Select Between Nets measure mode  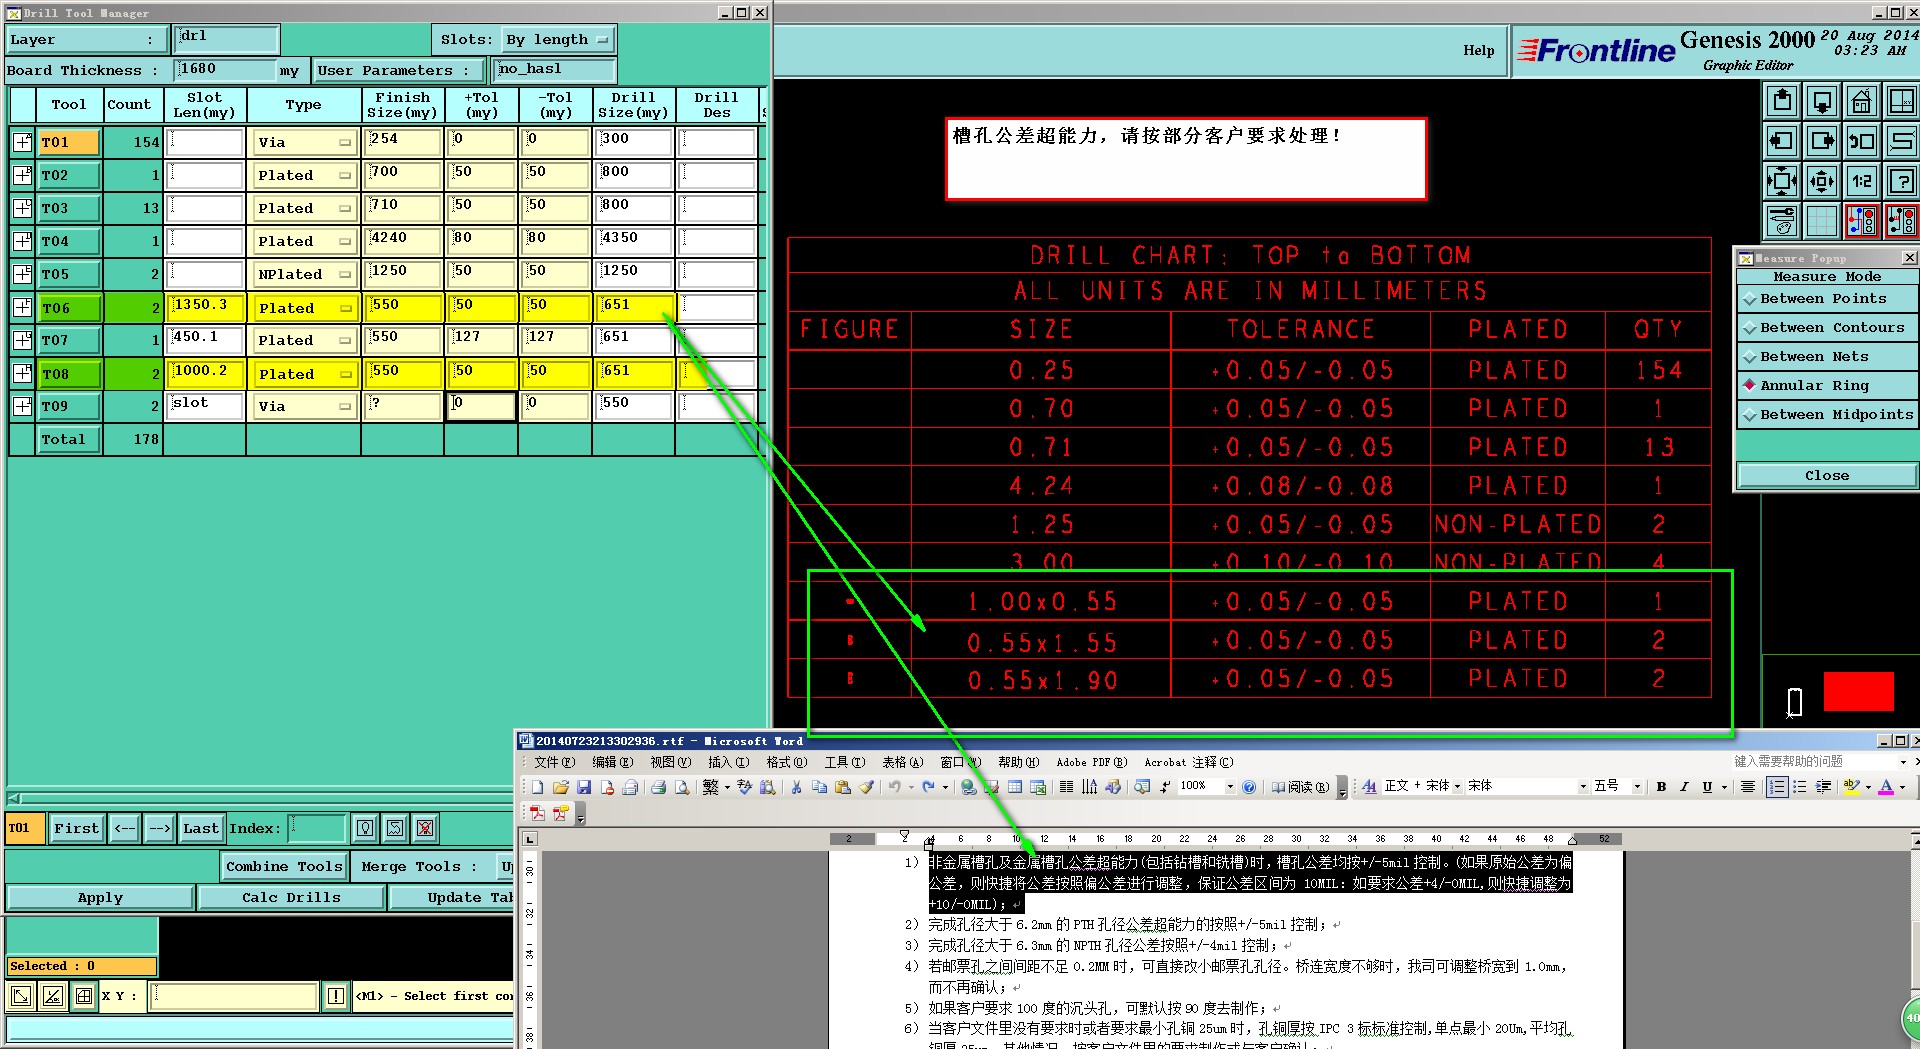point(1827,357)
